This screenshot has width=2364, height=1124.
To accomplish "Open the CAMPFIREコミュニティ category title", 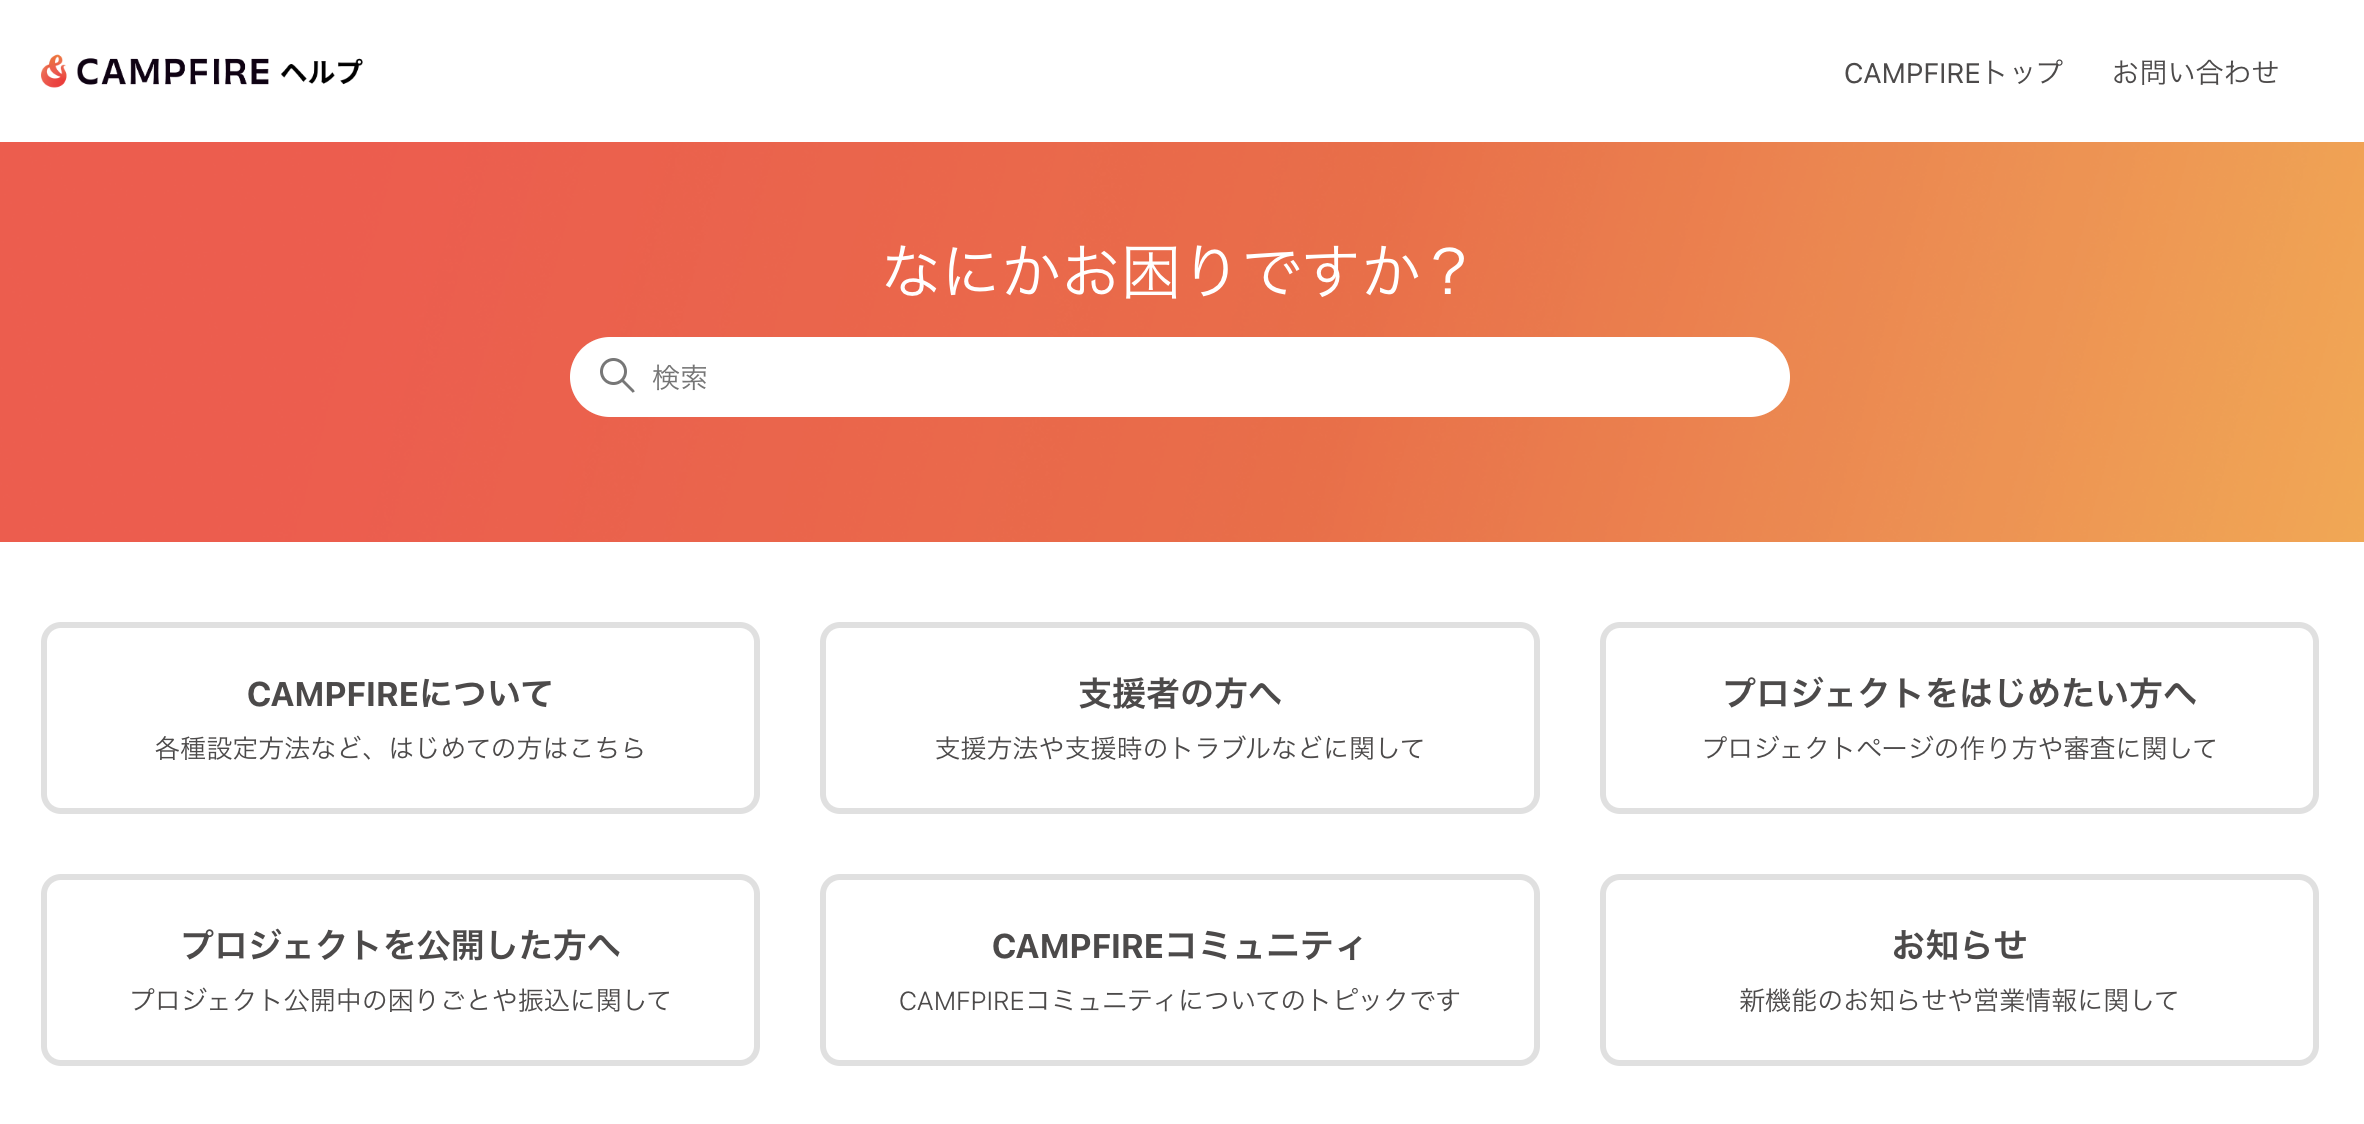I will pyautogui.click(x=1179, y=945).
